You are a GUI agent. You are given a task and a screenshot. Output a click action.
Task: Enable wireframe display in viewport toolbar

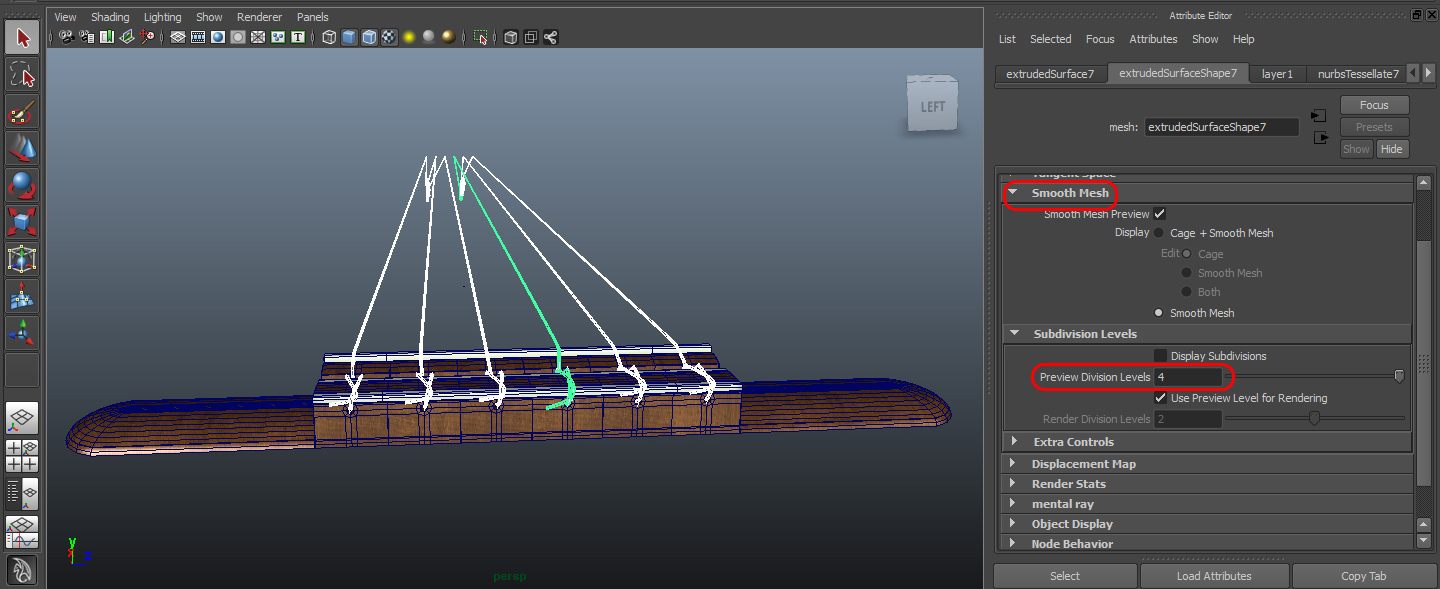tap(329, 37)
